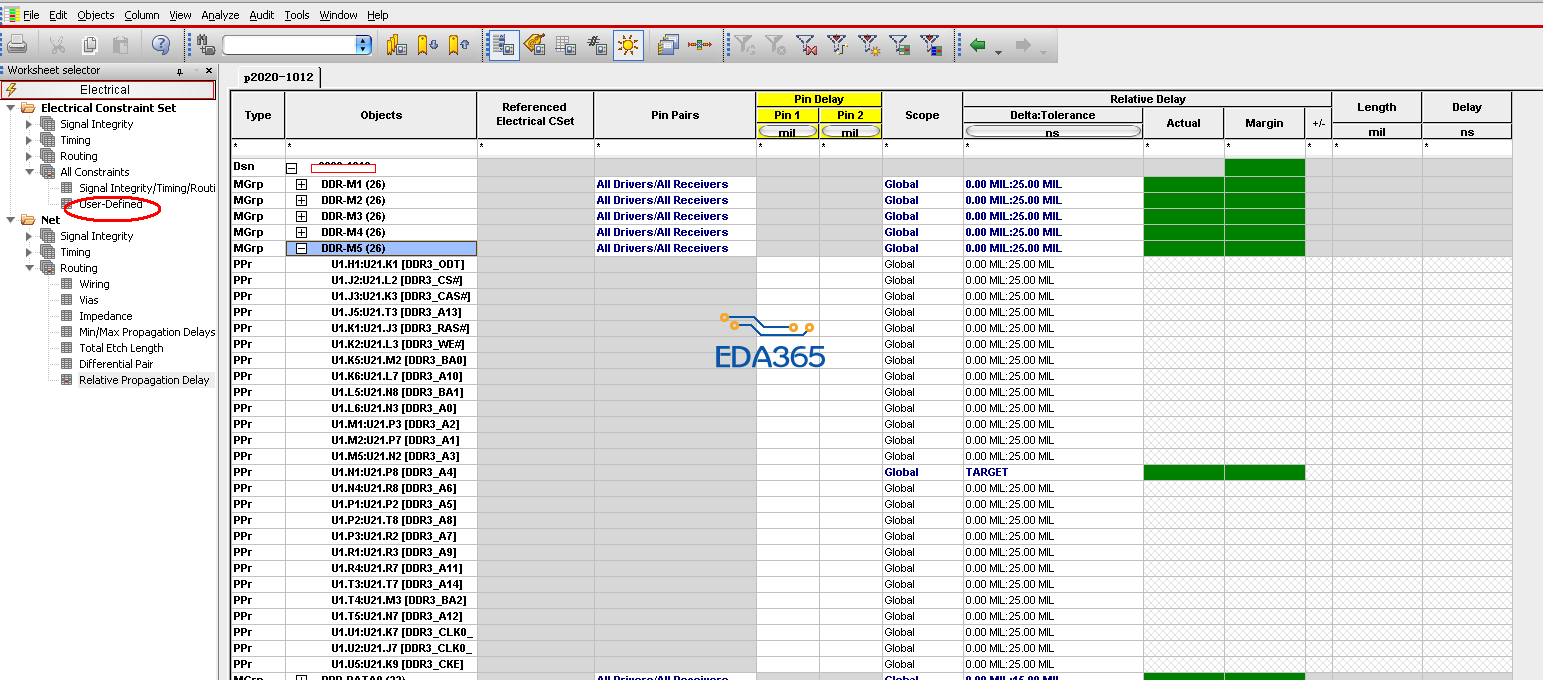Screen dimensions: 1543x680
Task: Click the first gray filter funnel icon
Action: [744, 45]
